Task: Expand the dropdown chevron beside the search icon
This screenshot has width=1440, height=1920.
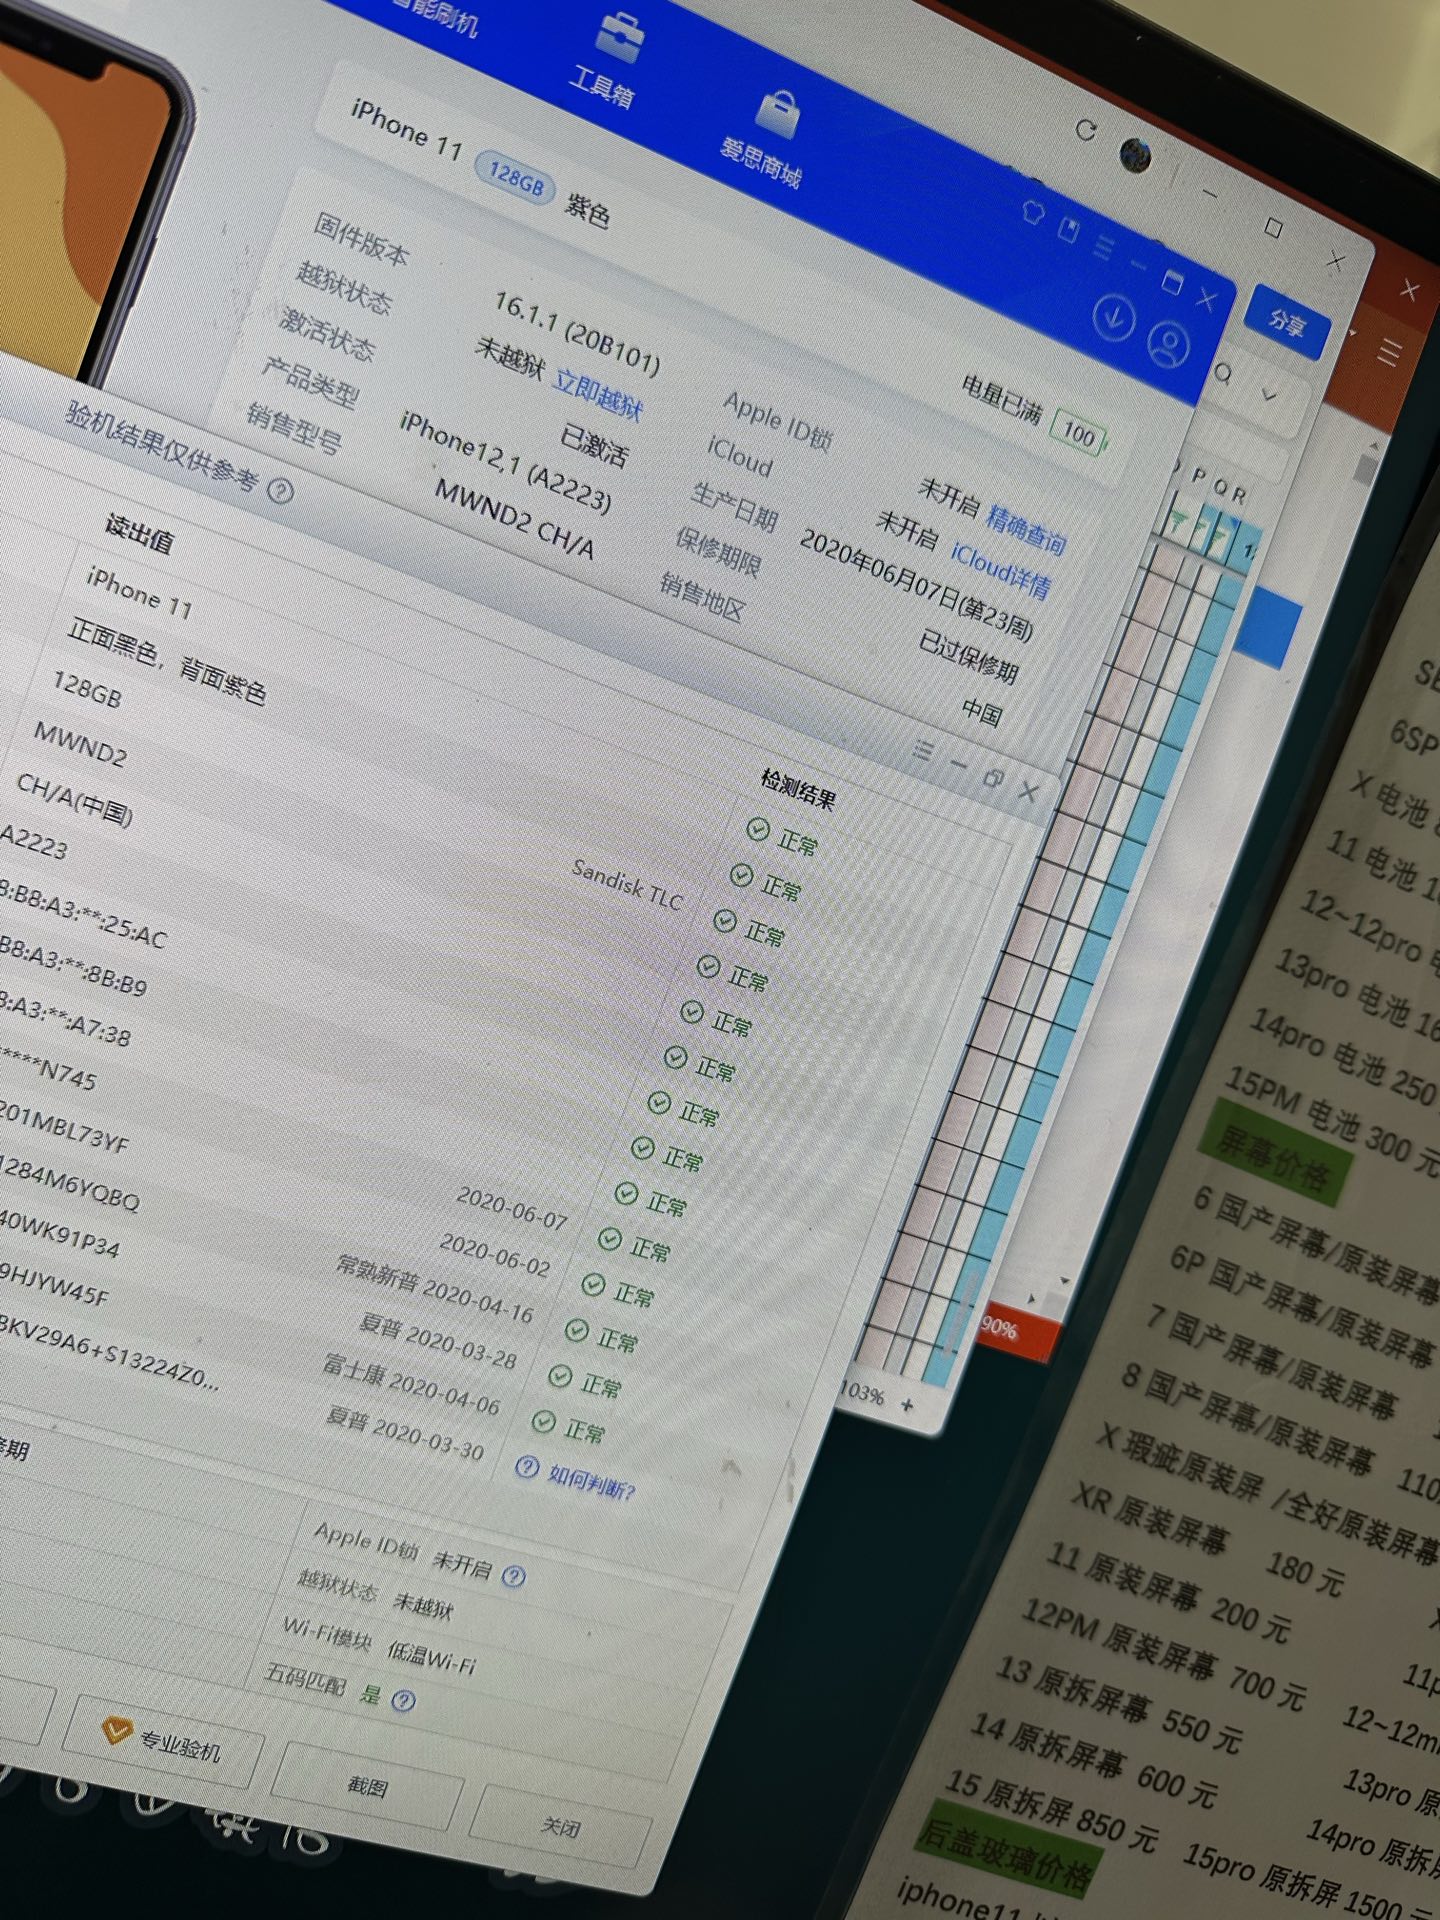Action: (x=1269, y=395)
